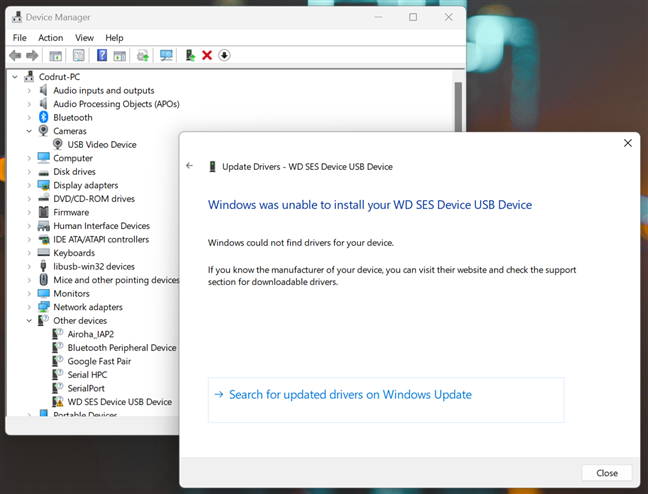Click the Back arrow in Device Manager toolbar

15,55
